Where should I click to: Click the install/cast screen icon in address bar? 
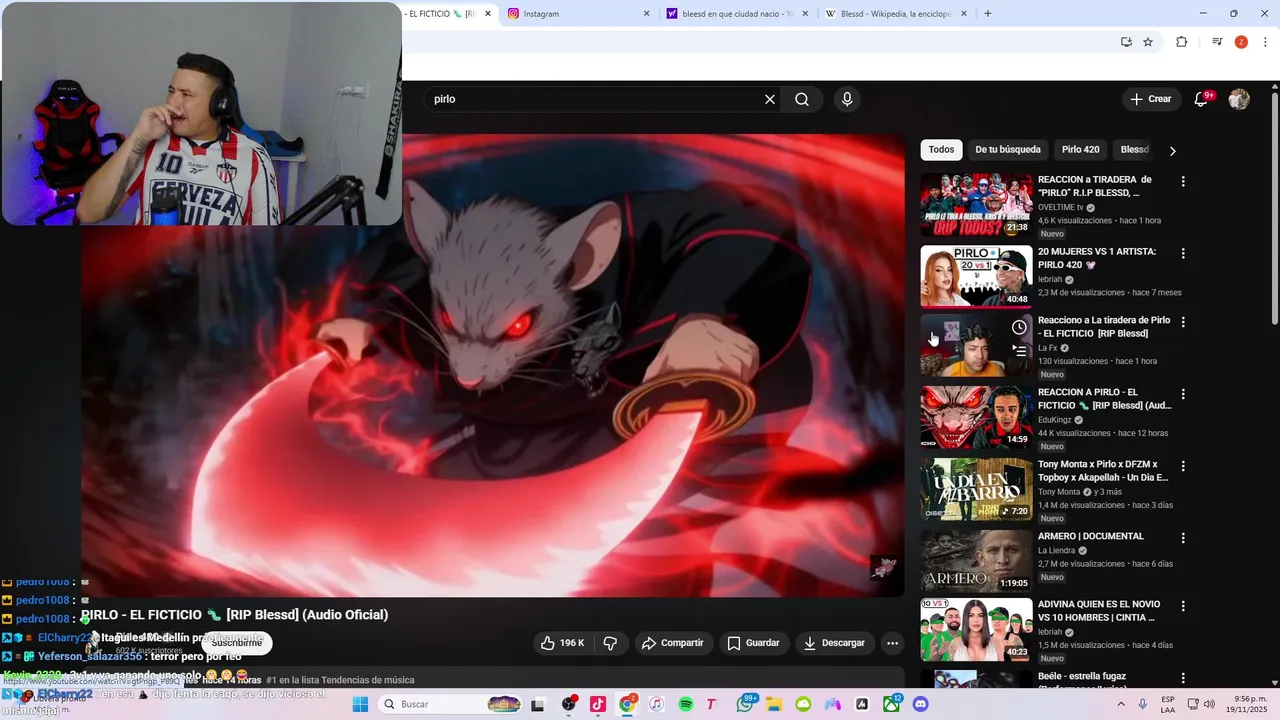pos(1126,42)
